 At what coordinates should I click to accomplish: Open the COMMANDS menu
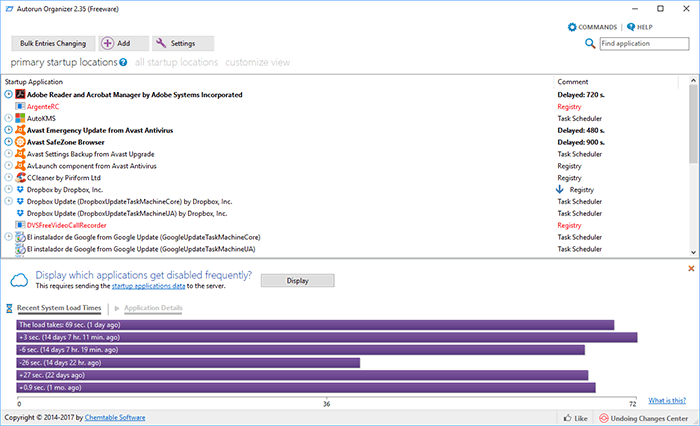pyautogui.click(x=592, y=27)
